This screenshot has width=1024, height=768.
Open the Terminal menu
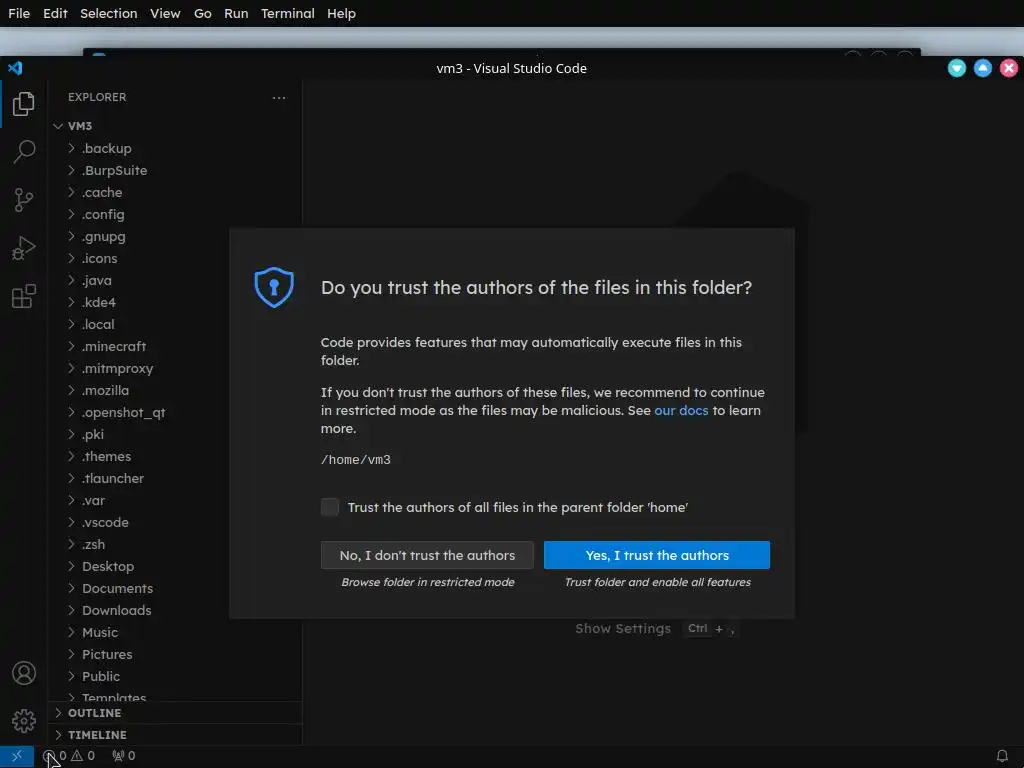point(287,13)
